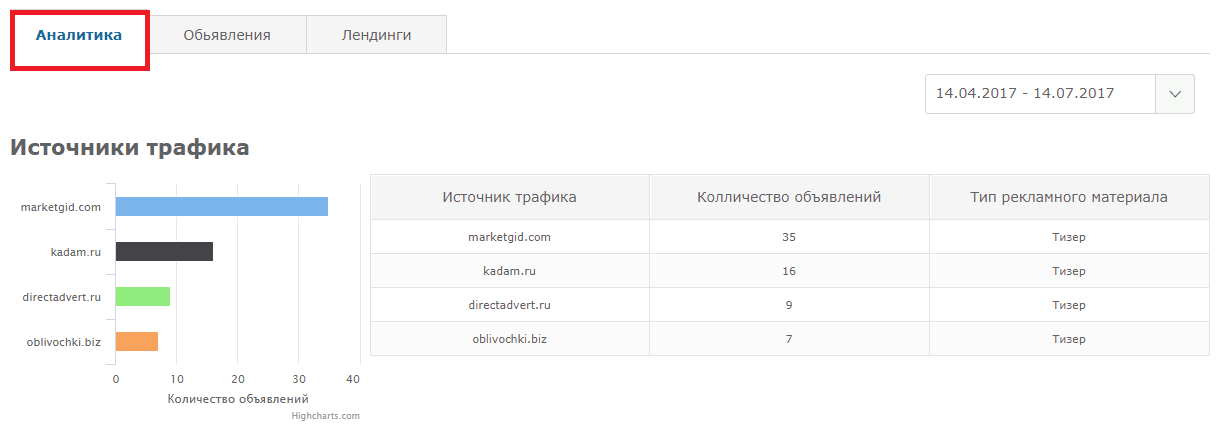
Task: Open the Лендинги tab
Action: pyautogui.click(x=377, y=35)
